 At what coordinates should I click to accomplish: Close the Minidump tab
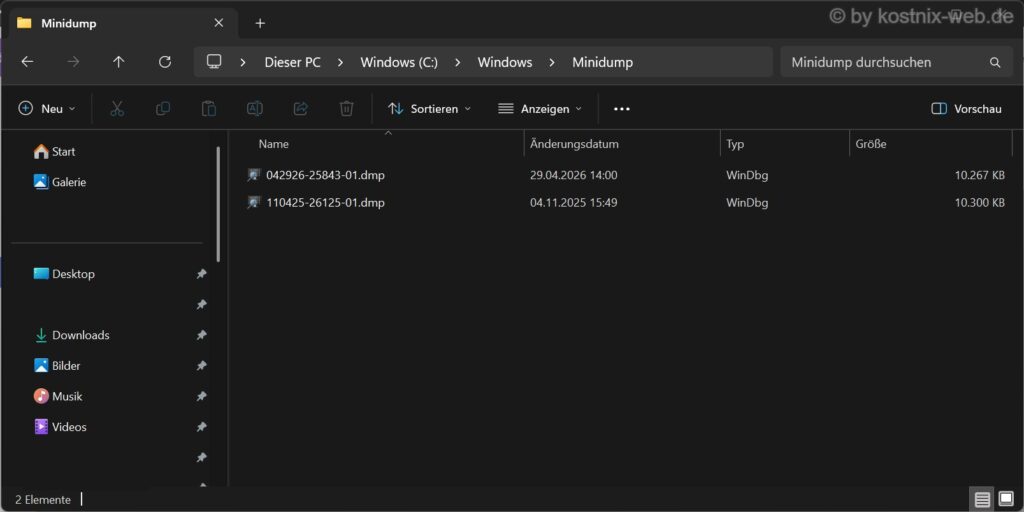219,23
